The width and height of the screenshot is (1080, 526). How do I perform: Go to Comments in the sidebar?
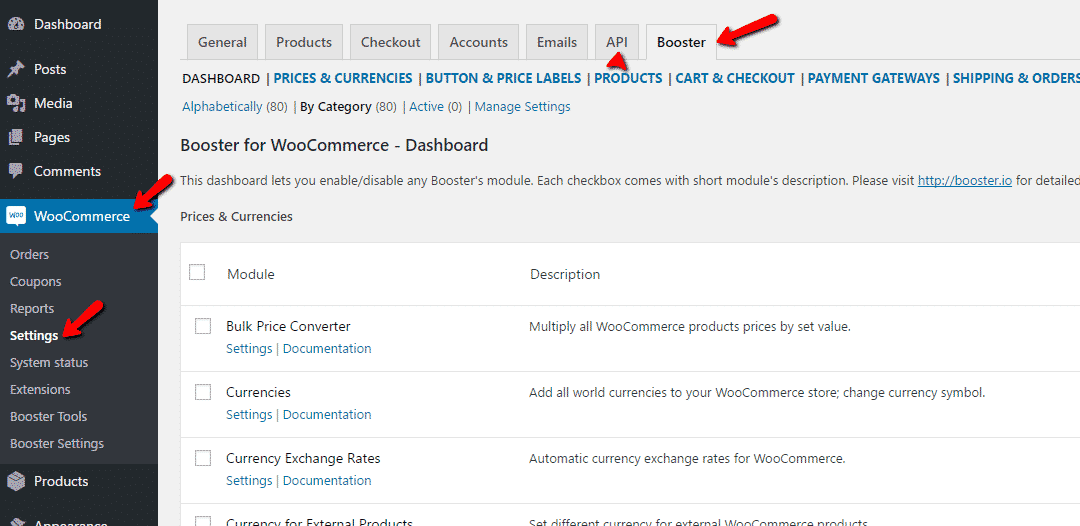(68, 171)
